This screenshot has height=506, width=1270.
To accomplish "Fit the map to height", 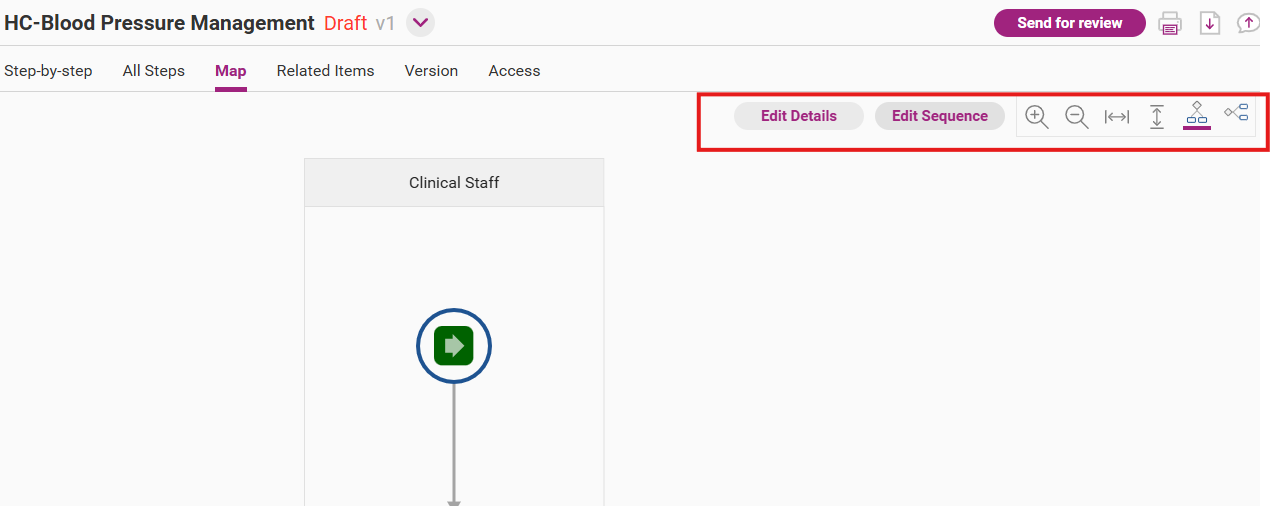I will coord(1157,117).
